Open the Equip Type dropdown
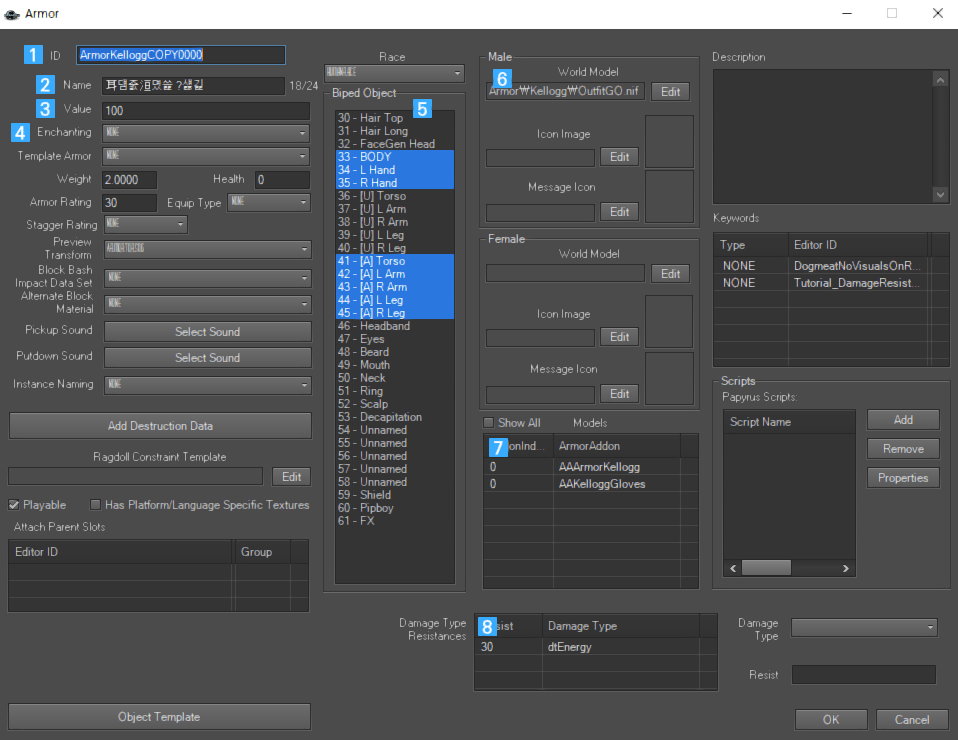 (269, 202)
